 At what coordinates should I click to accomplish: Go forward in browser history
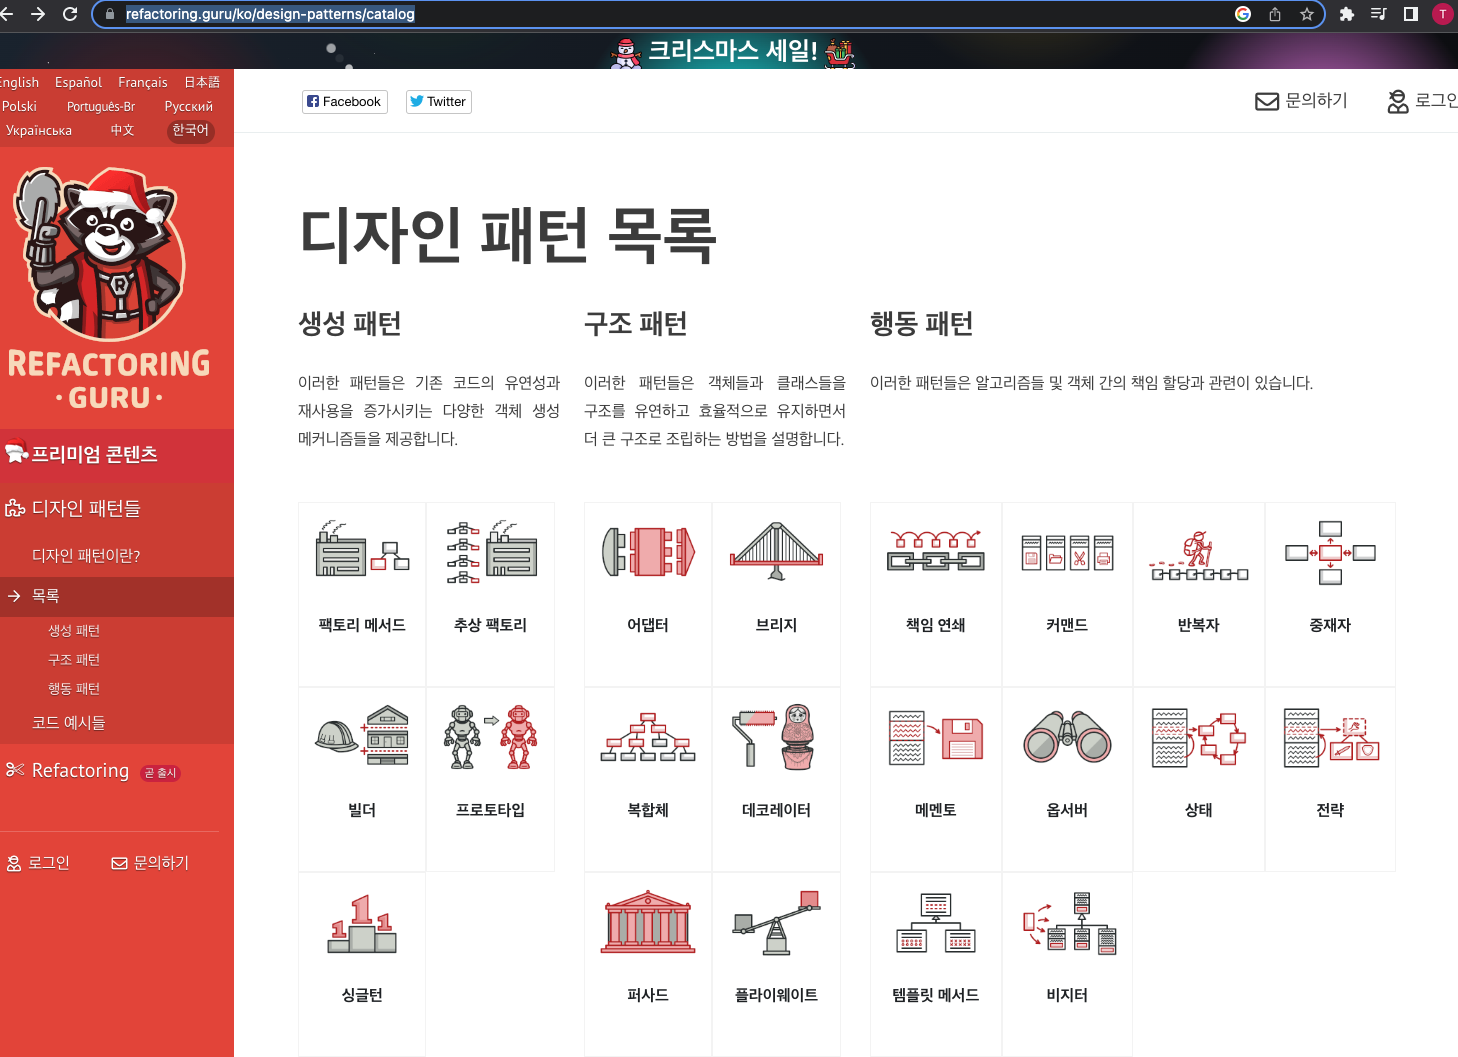(38, 14)
